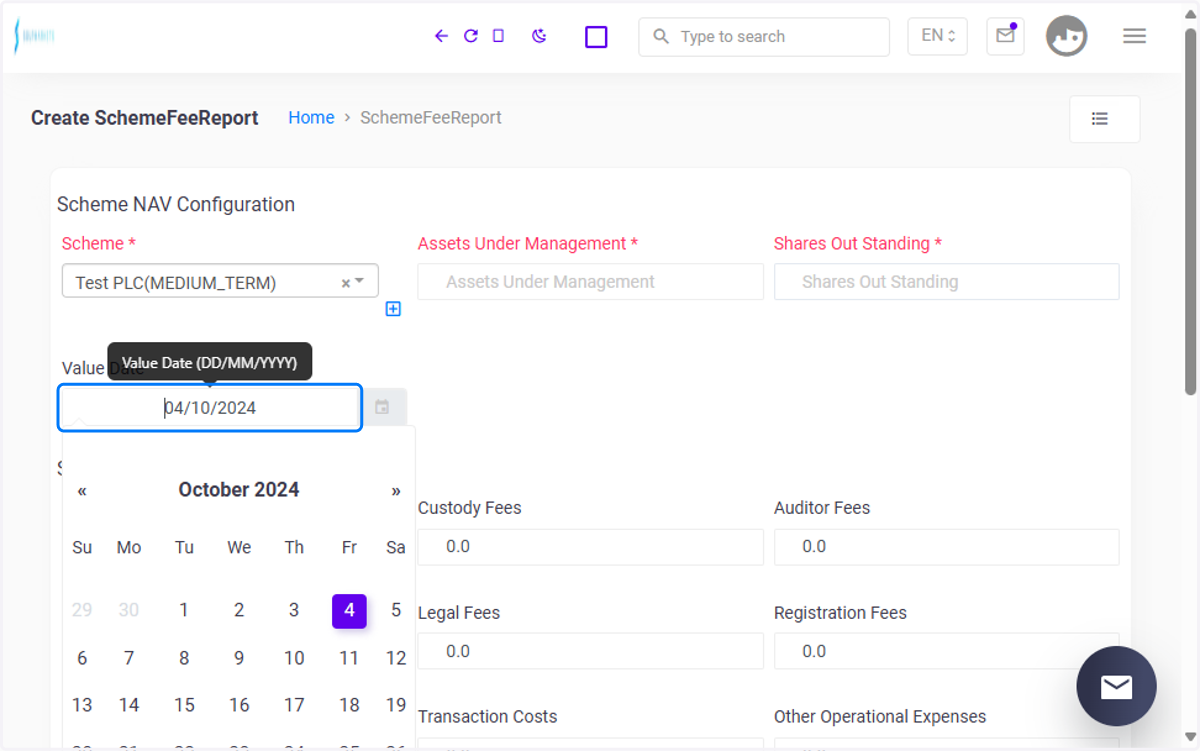Image resolution: width=1200 pixels, height=751 pixels.
Task: Click the company logo in header
Action: click(x=34, y=36)
